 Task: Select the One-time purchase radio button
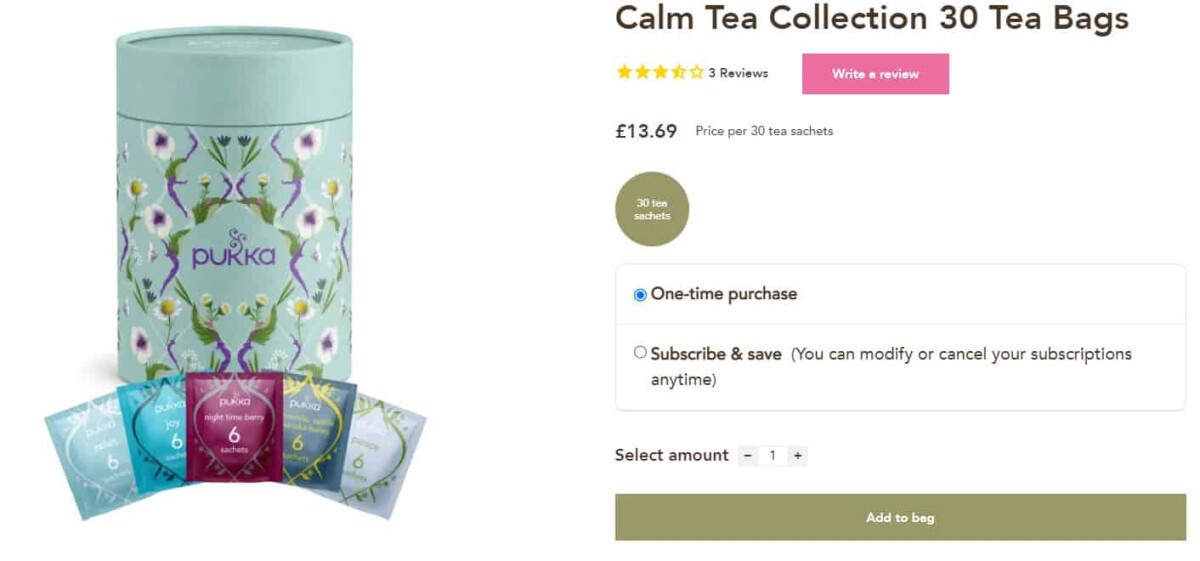click(x=640, y=295)
